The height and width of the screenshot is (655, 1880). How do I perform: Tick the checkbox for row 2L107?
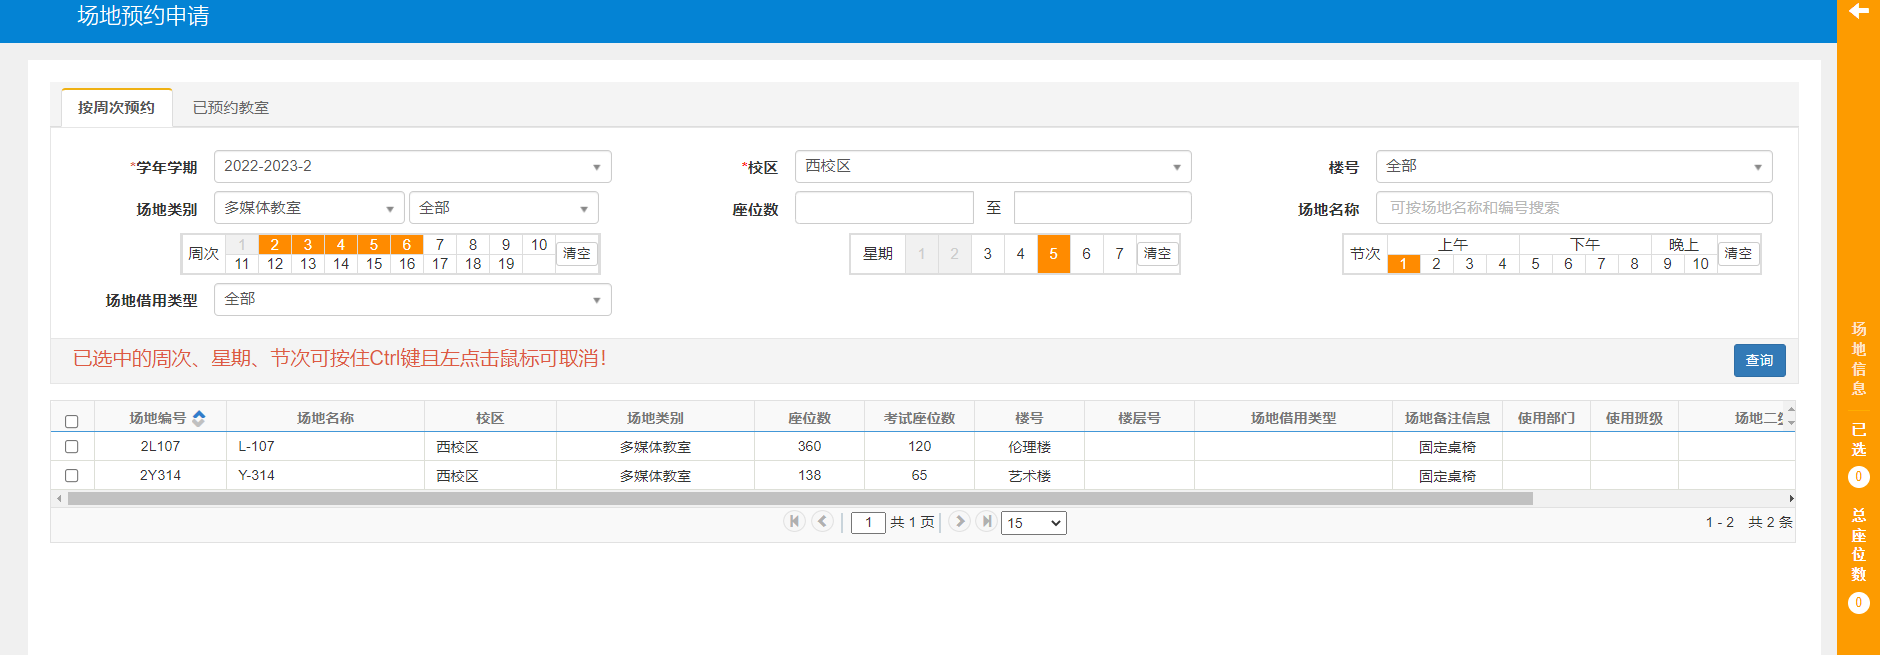click(72, 447)
